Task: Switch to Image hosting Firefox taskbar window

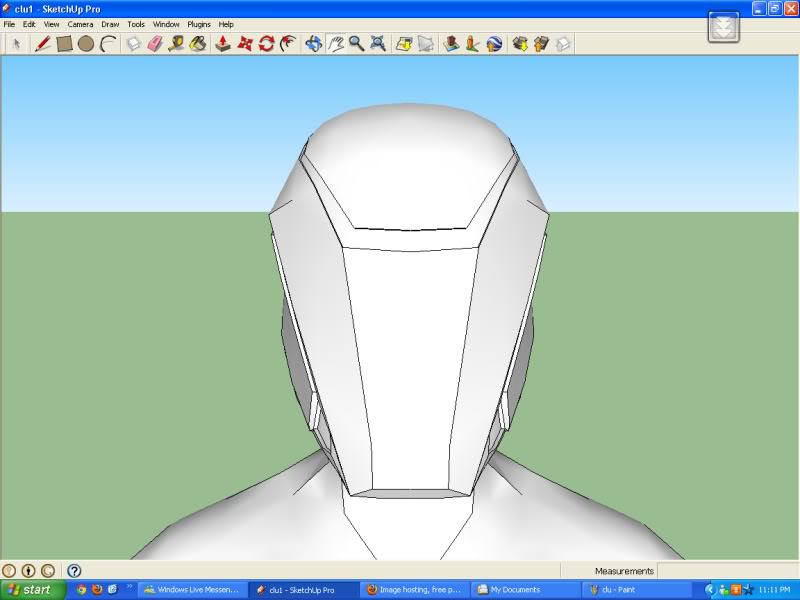Action: coord(414,590)
